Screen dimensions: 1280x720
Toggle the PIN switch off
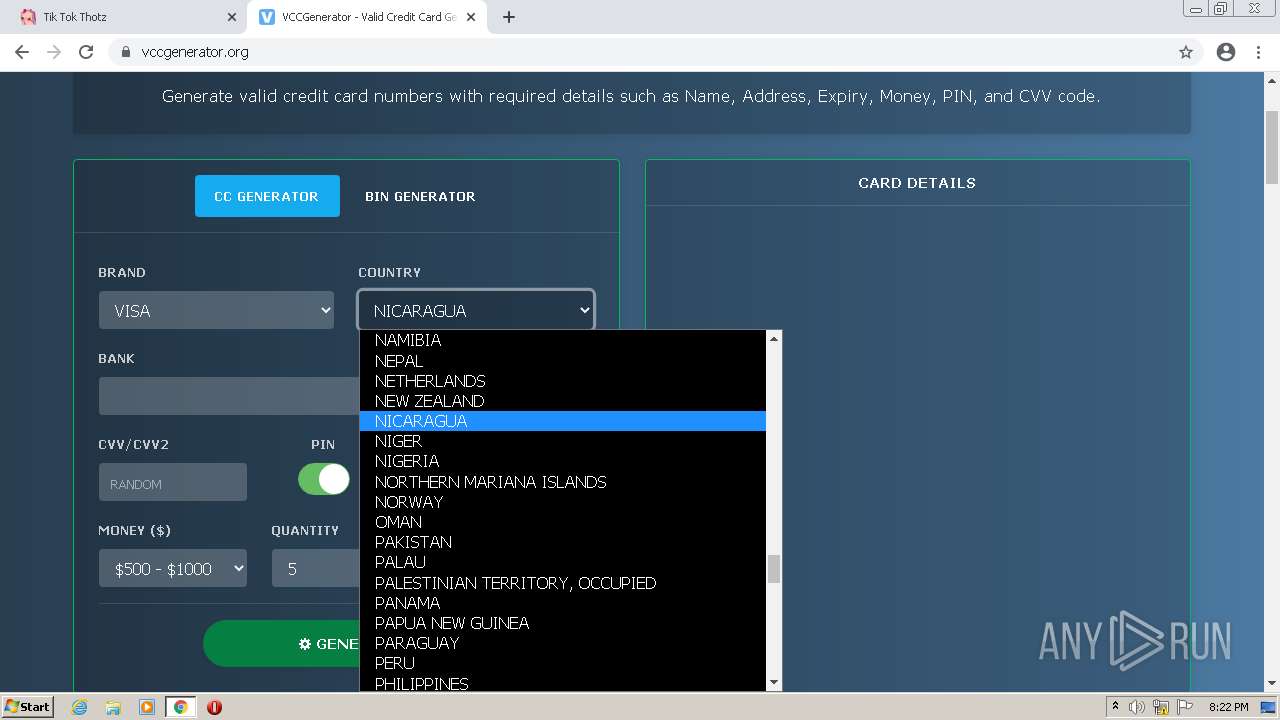(x=324, y=479)
